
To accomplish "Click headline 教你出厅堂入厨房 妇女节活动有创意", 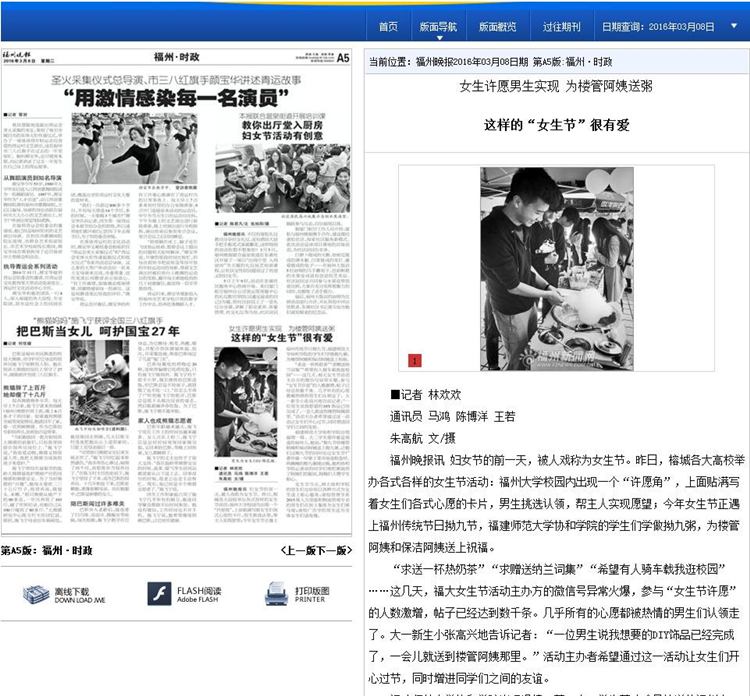I will (x=282, y=130).
